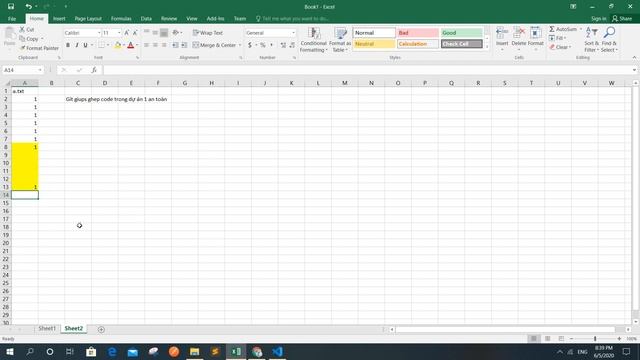The width and height of the screenshot is (640, 360).
Task: Click the formula bar input
Action: [367, 70]
